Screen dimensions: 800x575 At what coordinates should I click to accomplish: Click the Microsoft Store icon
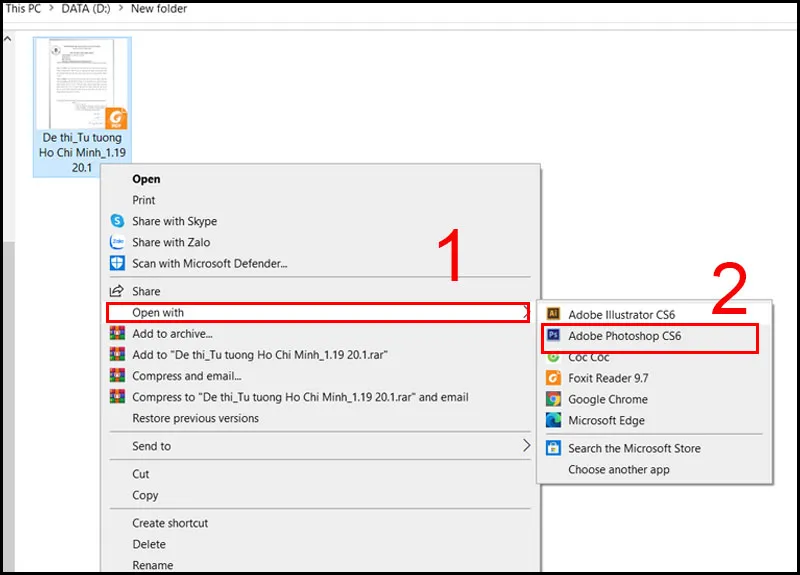[x=552, y=448]
